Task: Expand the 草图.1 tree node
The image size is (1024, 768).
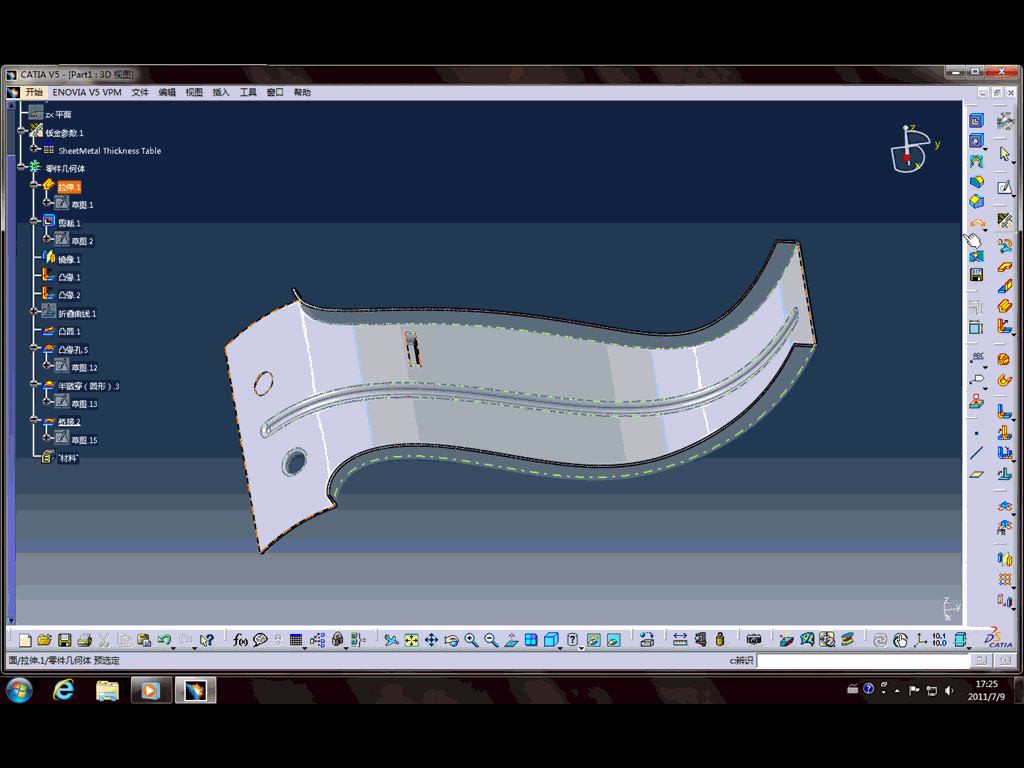Action: 47,203
